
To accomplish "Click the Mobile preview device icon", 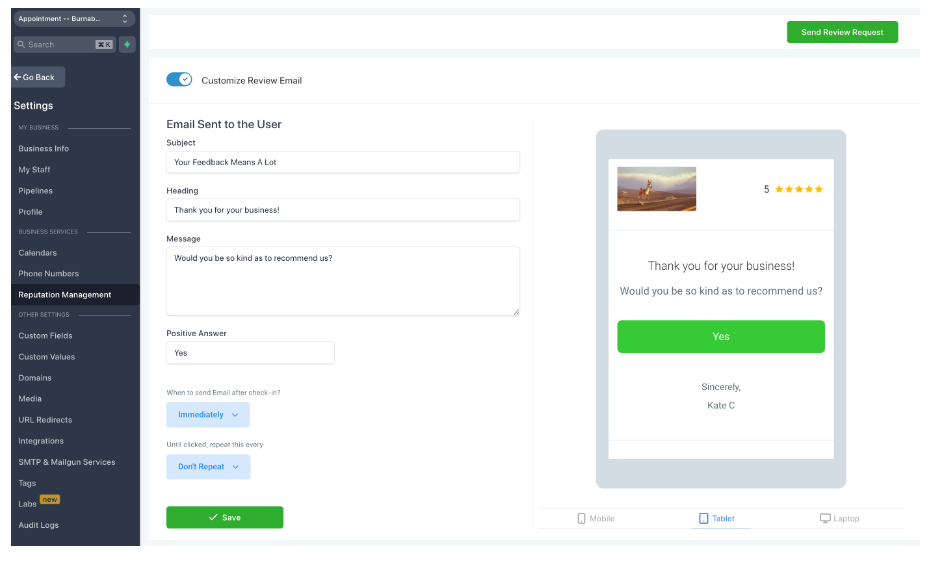I will coord(582,518).
